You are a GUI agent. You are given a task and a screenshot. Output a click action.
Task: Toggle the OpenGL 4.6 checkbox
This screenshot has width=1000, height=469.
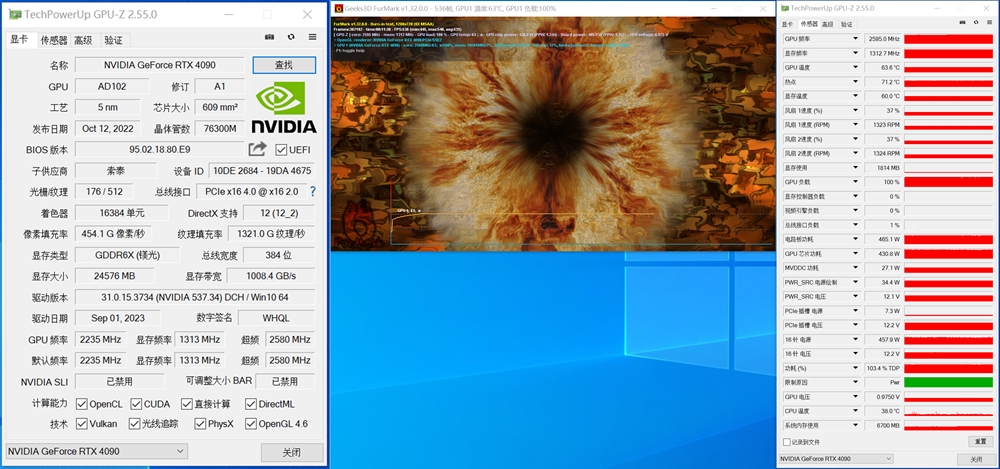pos(251,424)
